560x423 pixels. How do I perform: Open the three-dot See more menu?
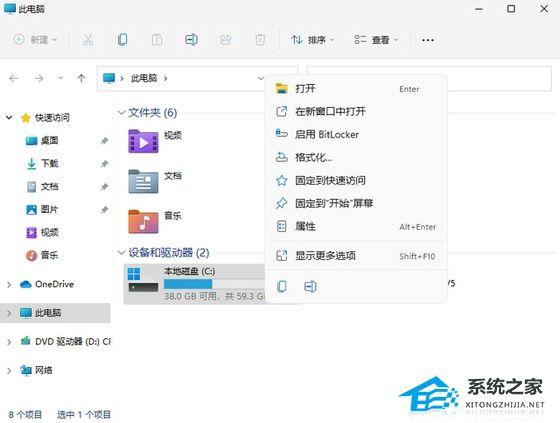(428, 40)
